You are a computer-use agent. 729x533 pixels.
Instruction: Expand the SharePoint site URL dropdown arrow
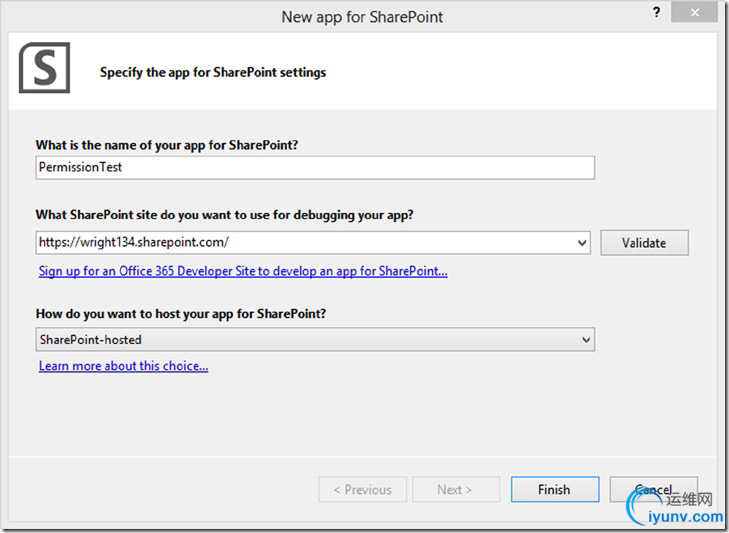click(582, 243)
